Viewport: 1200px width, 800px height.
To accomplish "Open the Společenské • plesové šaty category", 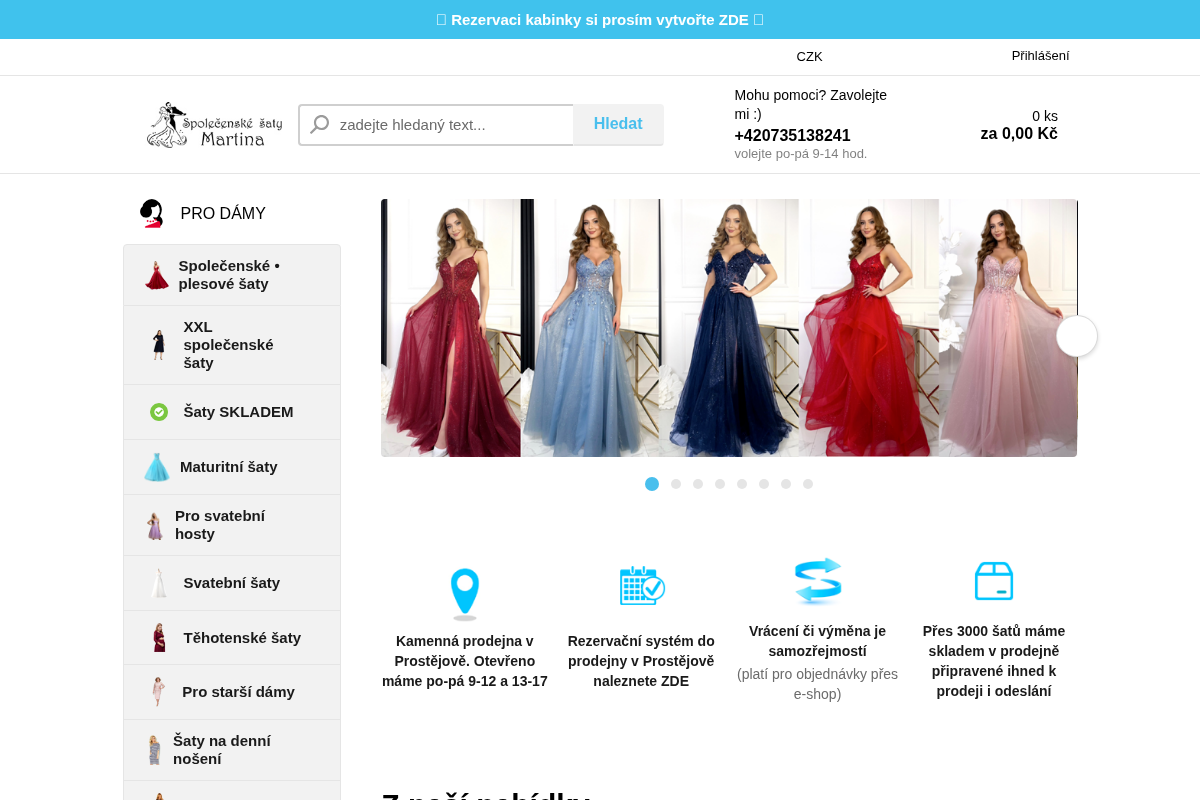I will [232, 275].
